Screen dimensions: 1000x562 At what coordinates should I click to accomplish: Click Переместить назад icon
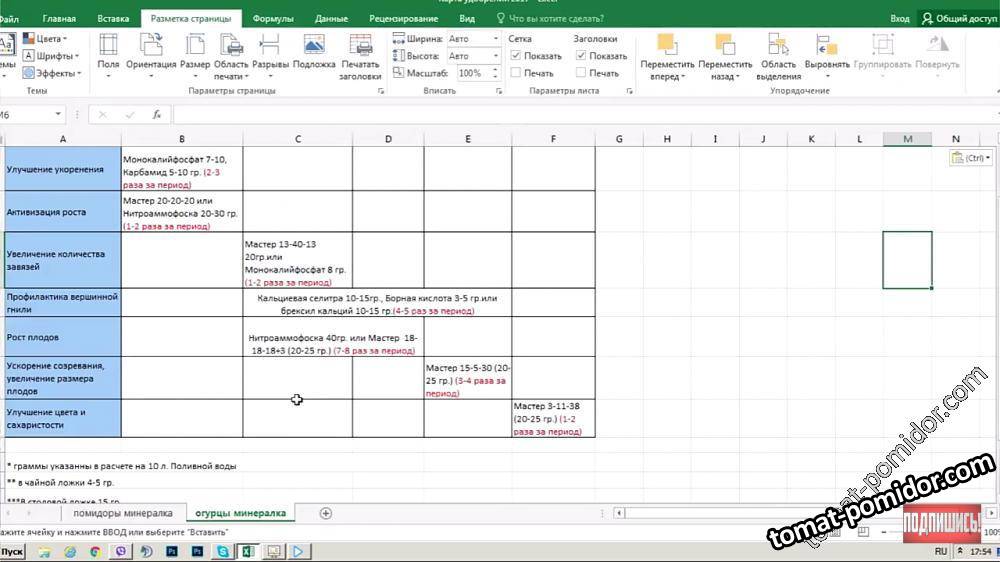[725, 56]
